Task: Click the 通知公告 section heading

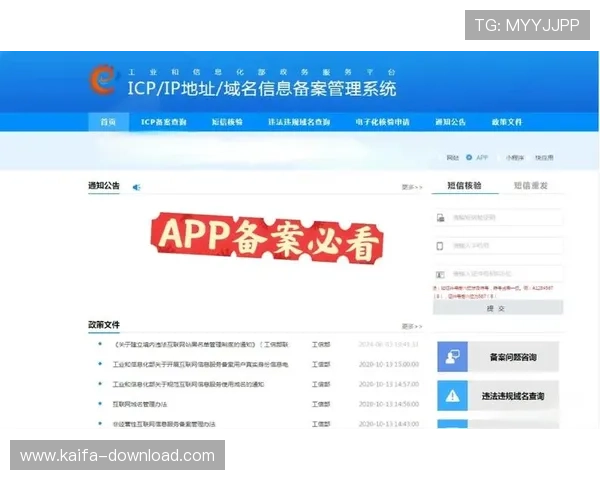Action: [x=104, y=186]
